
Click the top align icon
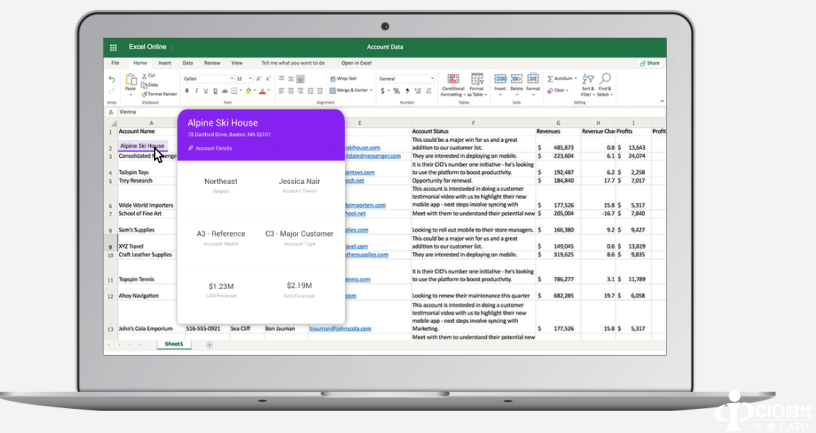click(x=282, y=79)
